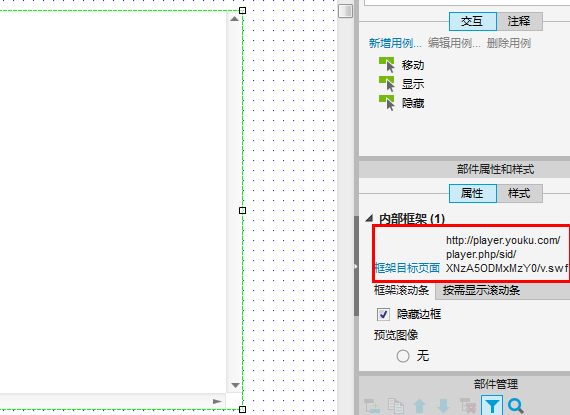
Task: Click the 新增用例... link
Action: [395, 43]
